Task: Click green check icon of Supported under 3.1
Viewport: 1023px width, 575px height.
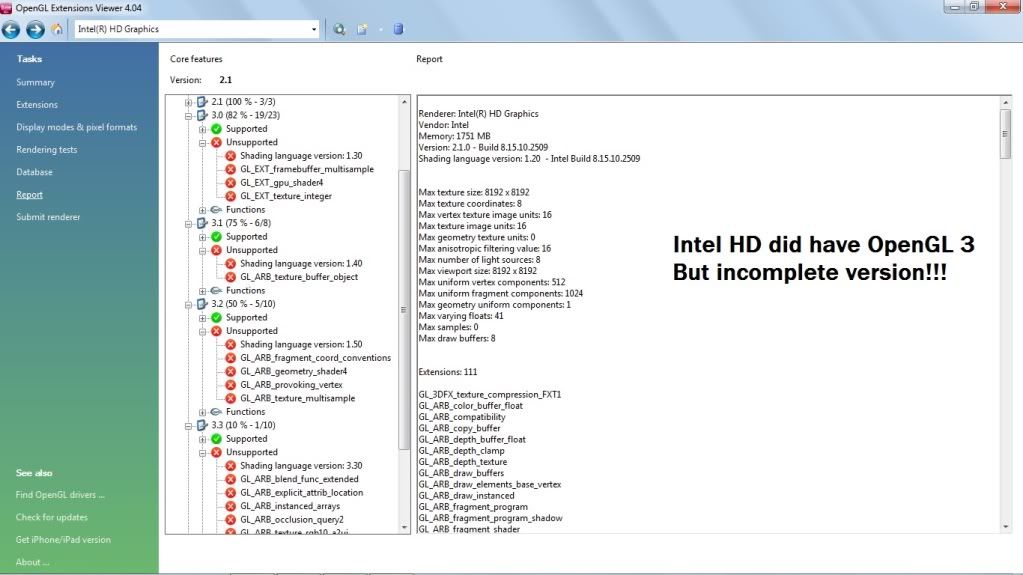Action: pyautogui.click(x=217, y=236)
